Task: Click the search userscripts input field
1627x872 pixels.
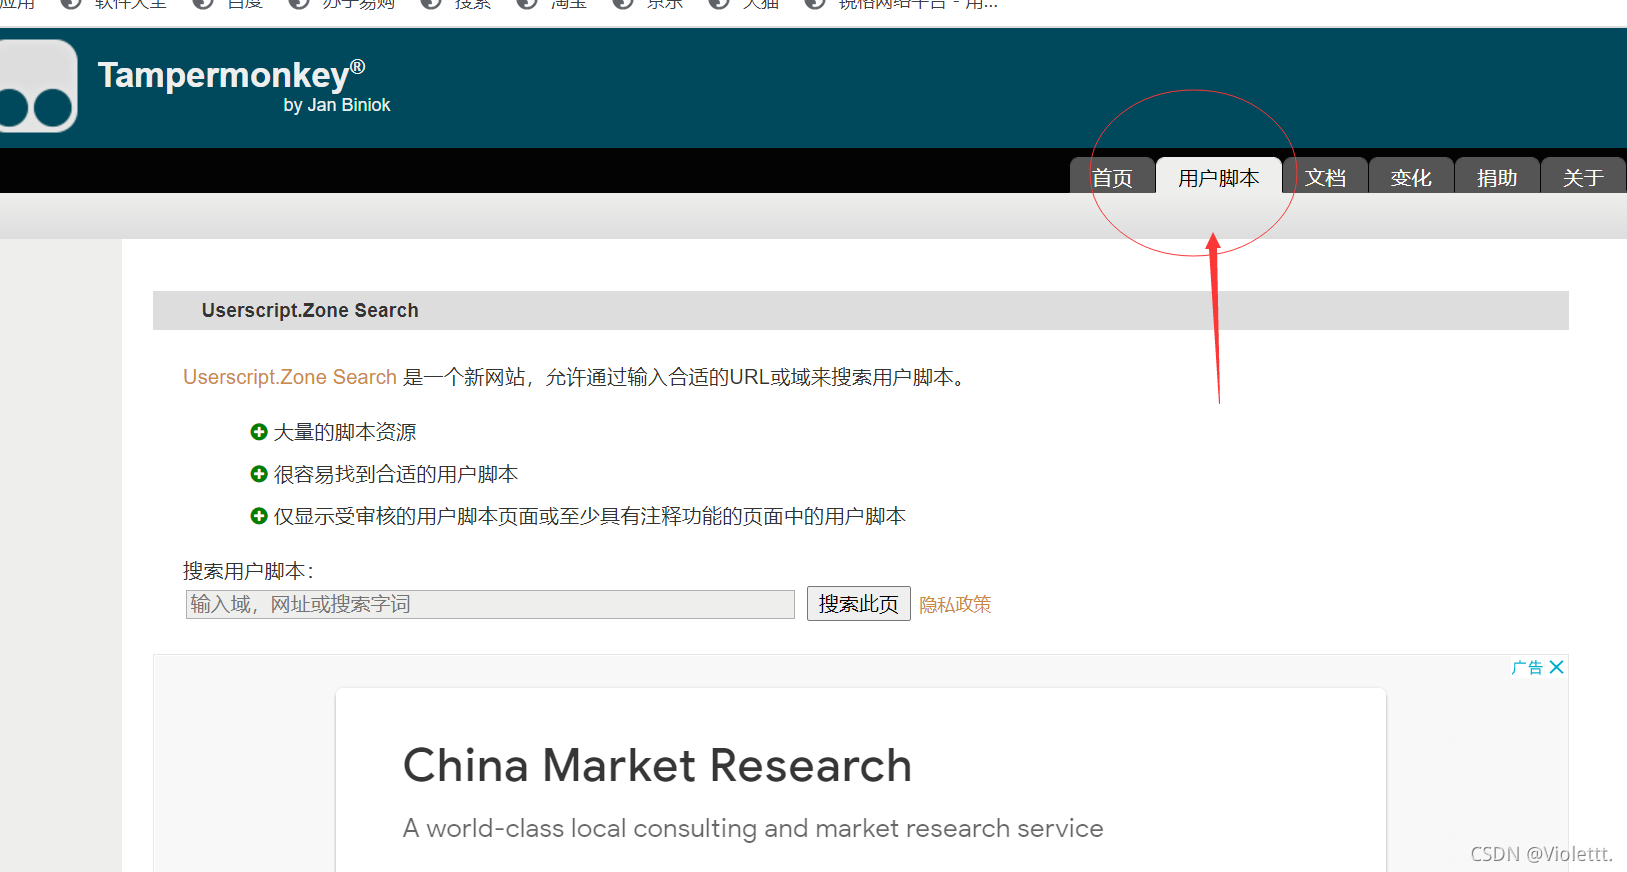Action: [x=490, y=604]
